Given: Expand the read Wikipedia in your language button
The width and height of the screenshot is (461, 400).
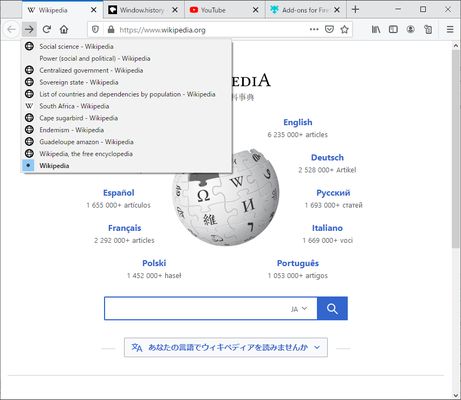Looking at the screenshot, I should tap(226, 347).
